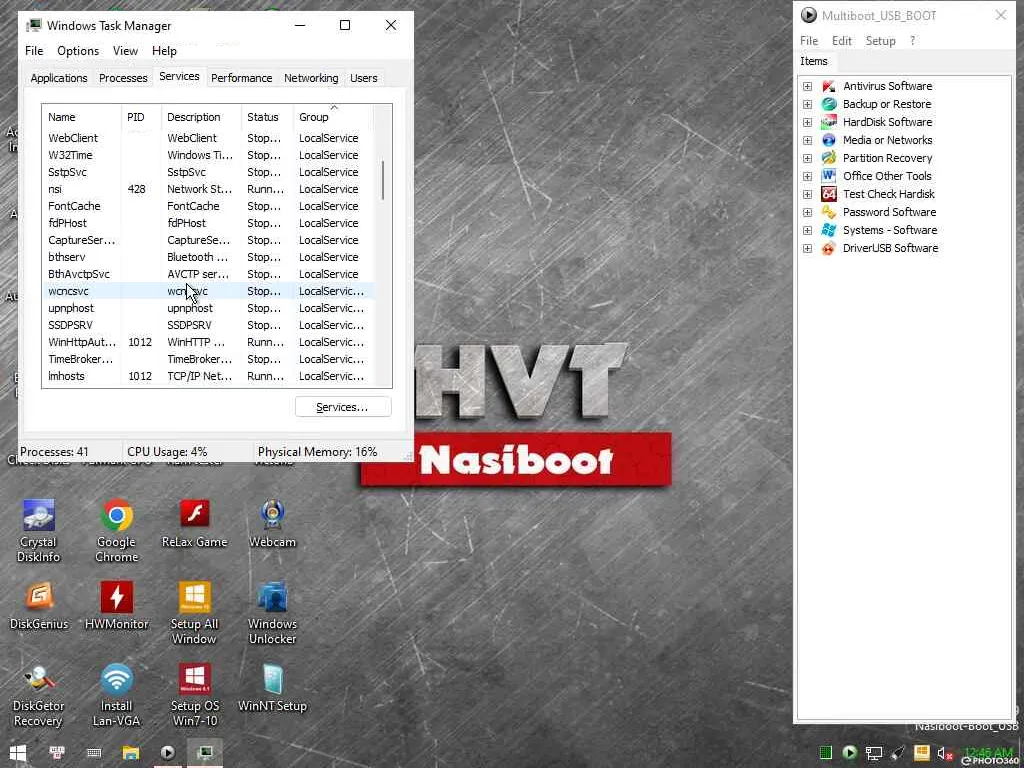Screen dimensions: 1024x768
Task: Sort services by Group column header
Action: pos(333,117)
